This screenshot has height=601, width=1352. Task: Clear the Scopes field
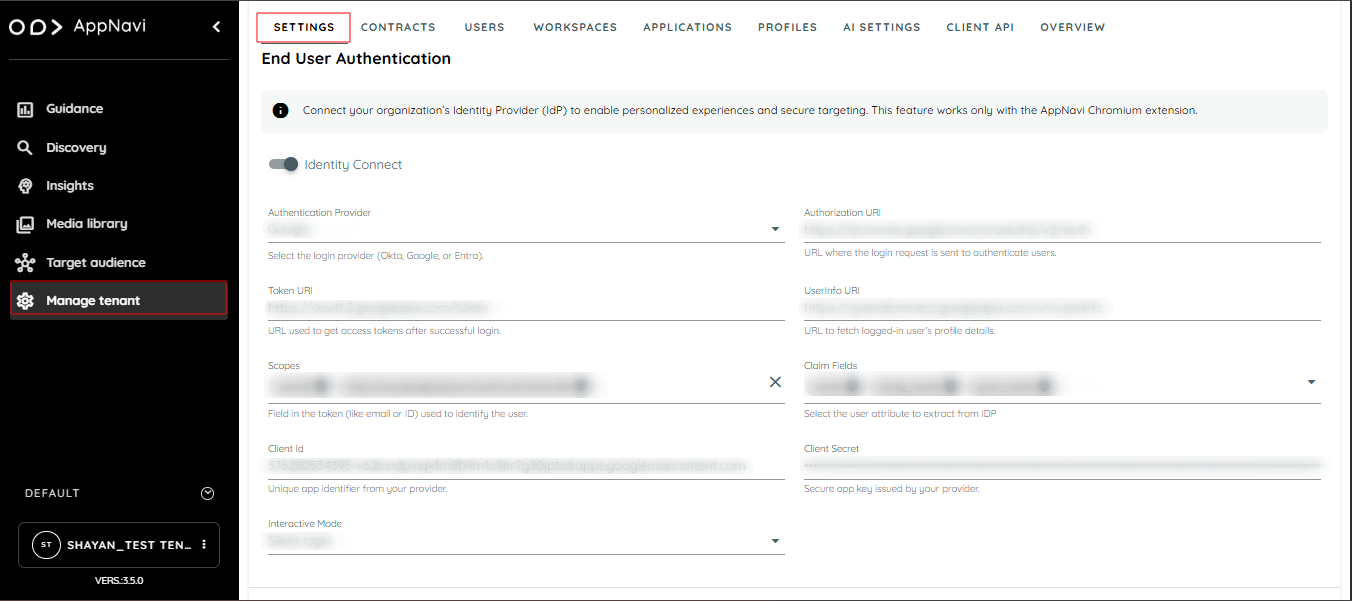(x=775, y=382)
